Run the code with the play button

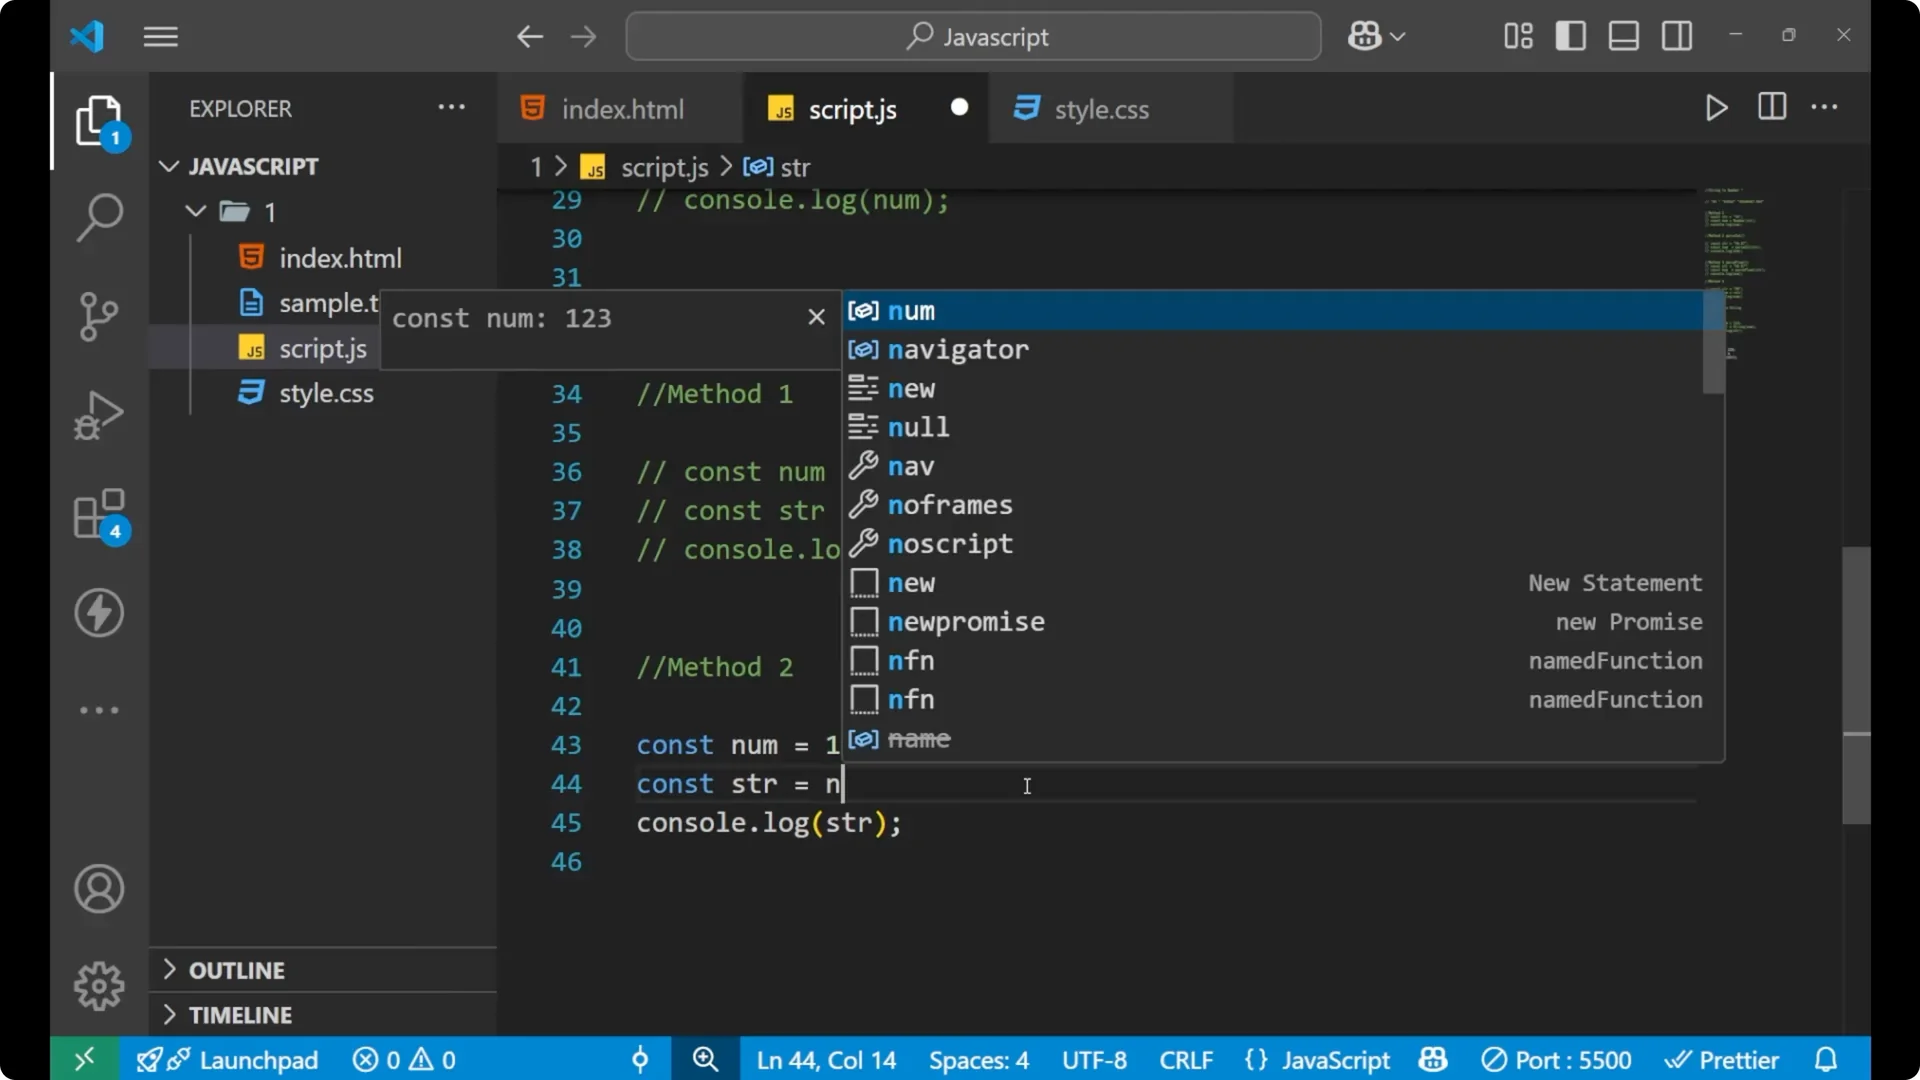[x=1716, y=108]
